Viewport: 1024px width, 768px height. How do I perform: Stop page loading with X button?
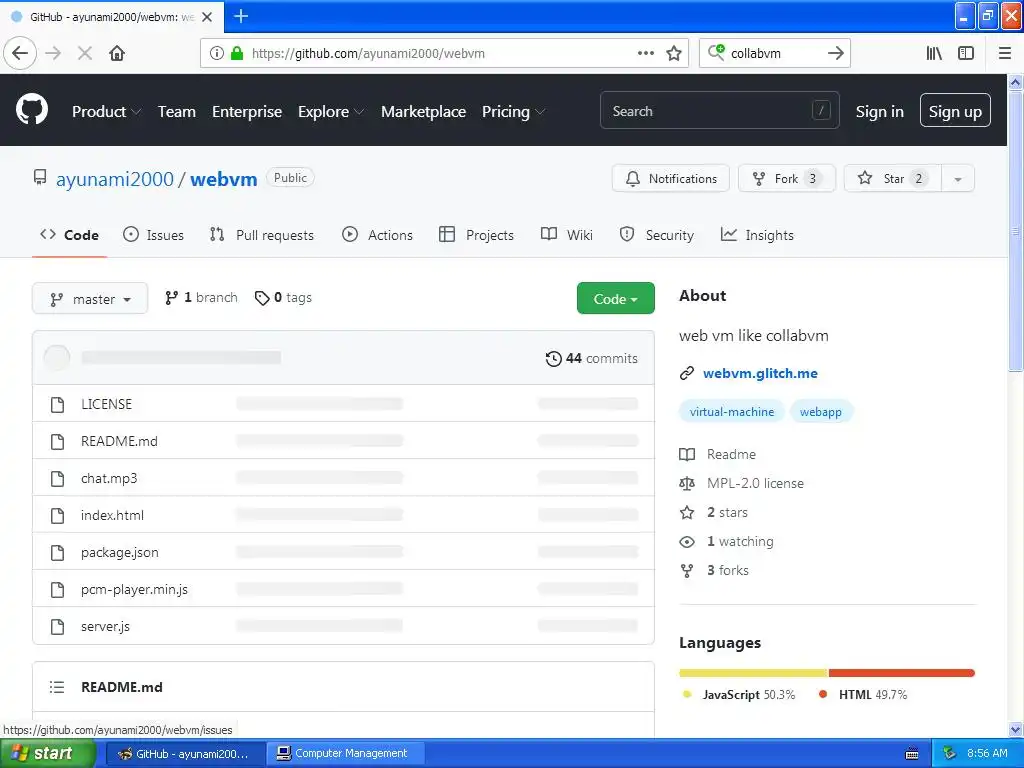click(85, 53)
